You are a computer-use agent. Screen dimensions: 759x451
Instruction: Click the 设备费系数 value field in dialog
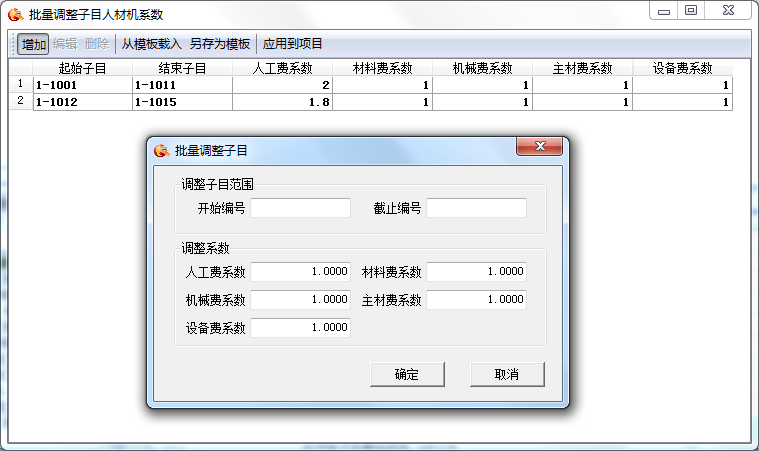pos(301,328)
